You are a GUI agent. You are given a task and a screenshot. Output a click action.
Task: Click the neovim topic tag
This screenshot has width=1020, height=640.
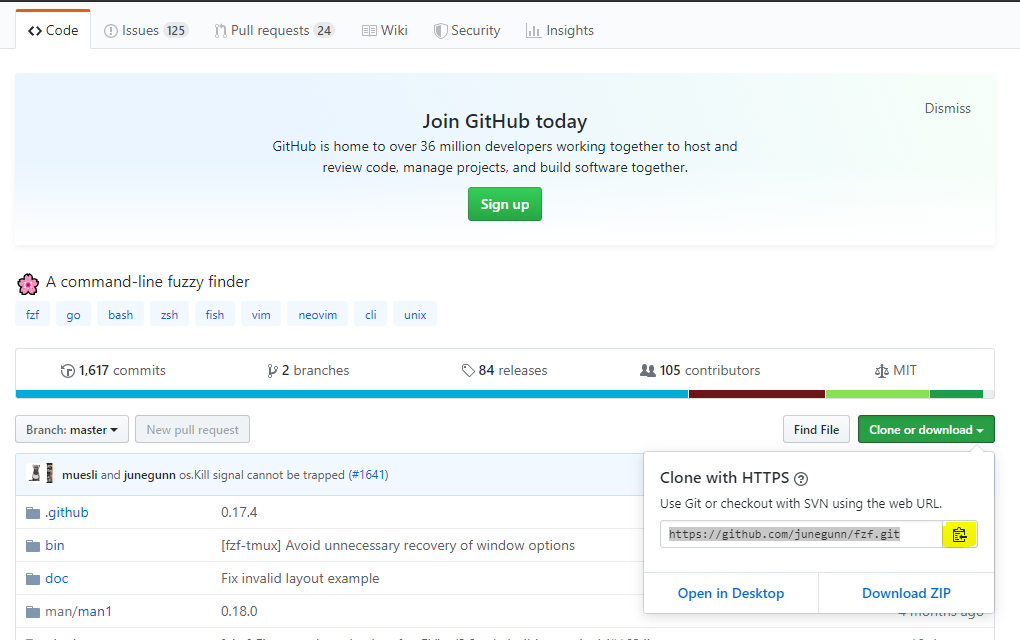point(317,314)
